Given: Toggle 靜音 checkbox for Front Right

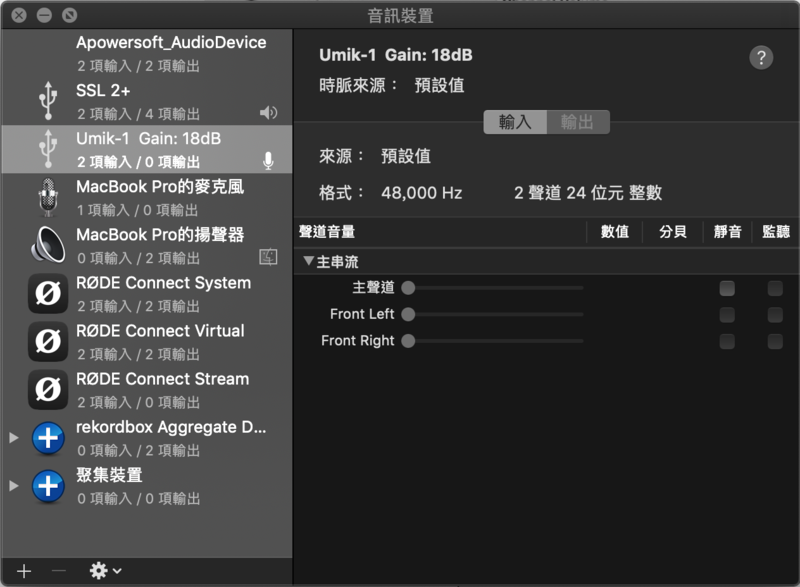Looking at the screenshot, I should click(x=727, y=342).
